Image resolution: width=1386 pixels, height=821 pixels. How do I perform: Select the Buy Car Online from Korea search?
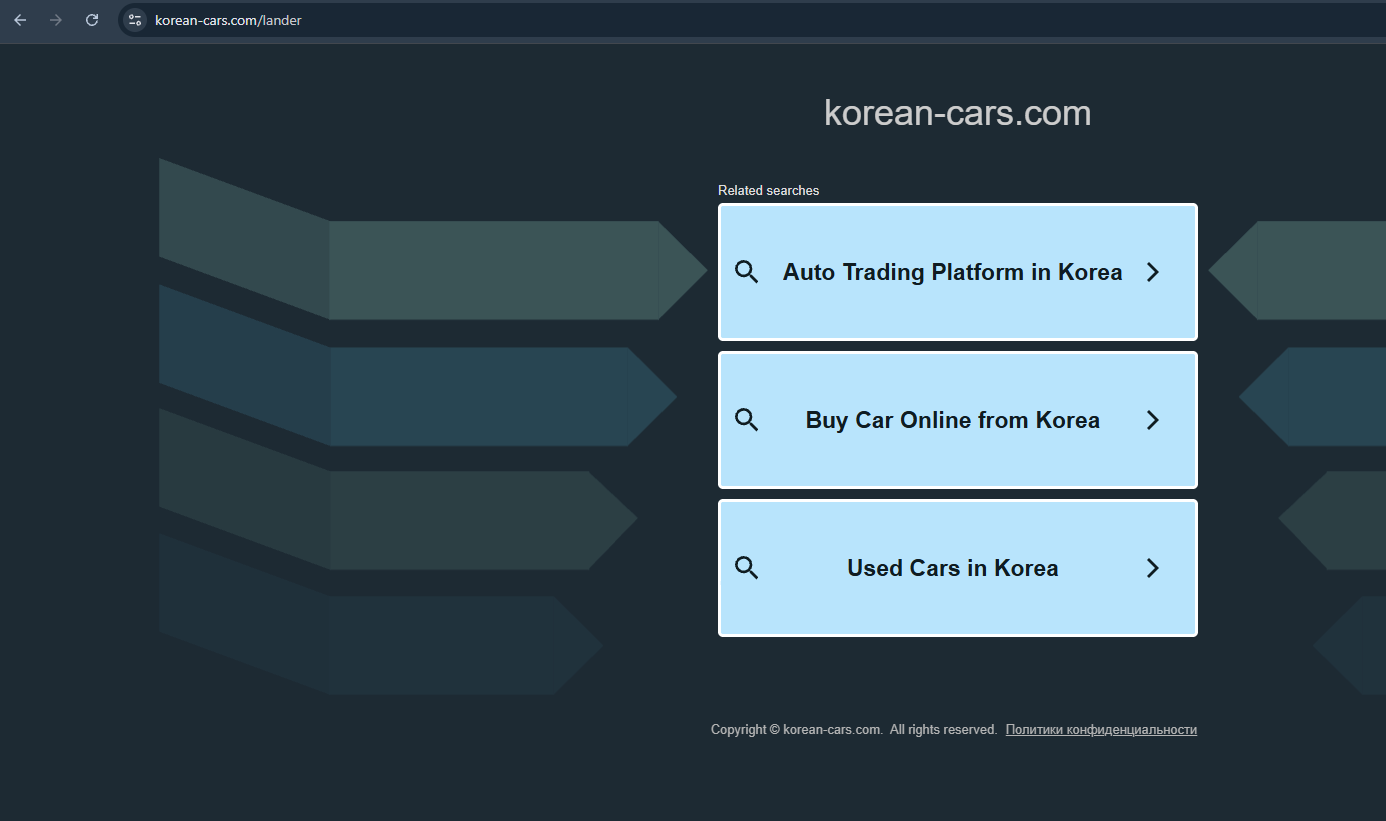click(x=952, y=420)
